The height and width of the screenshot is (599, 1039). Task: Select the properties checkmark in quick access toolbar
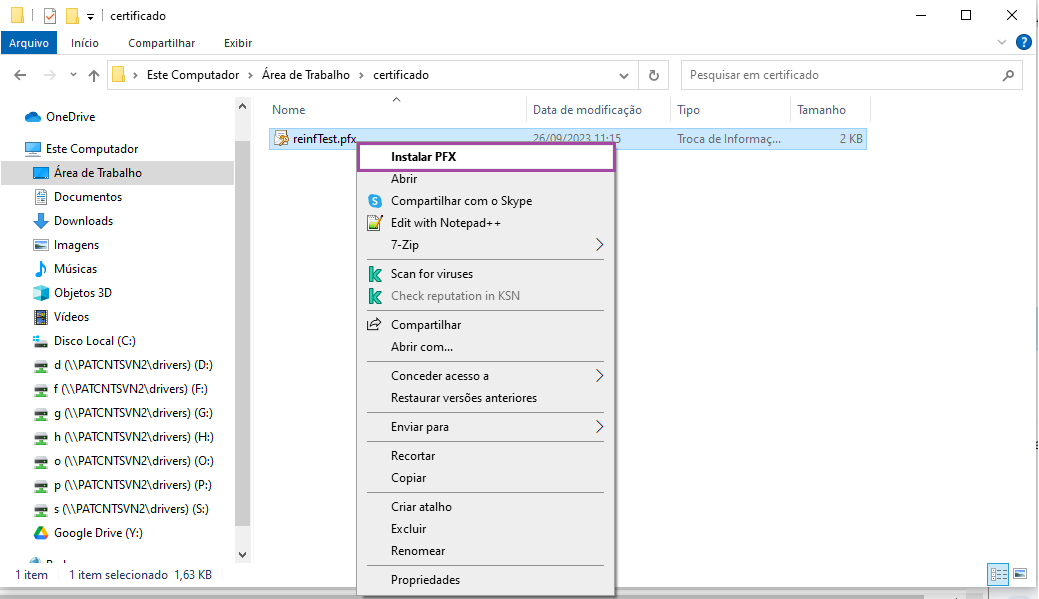click(51, 16)
